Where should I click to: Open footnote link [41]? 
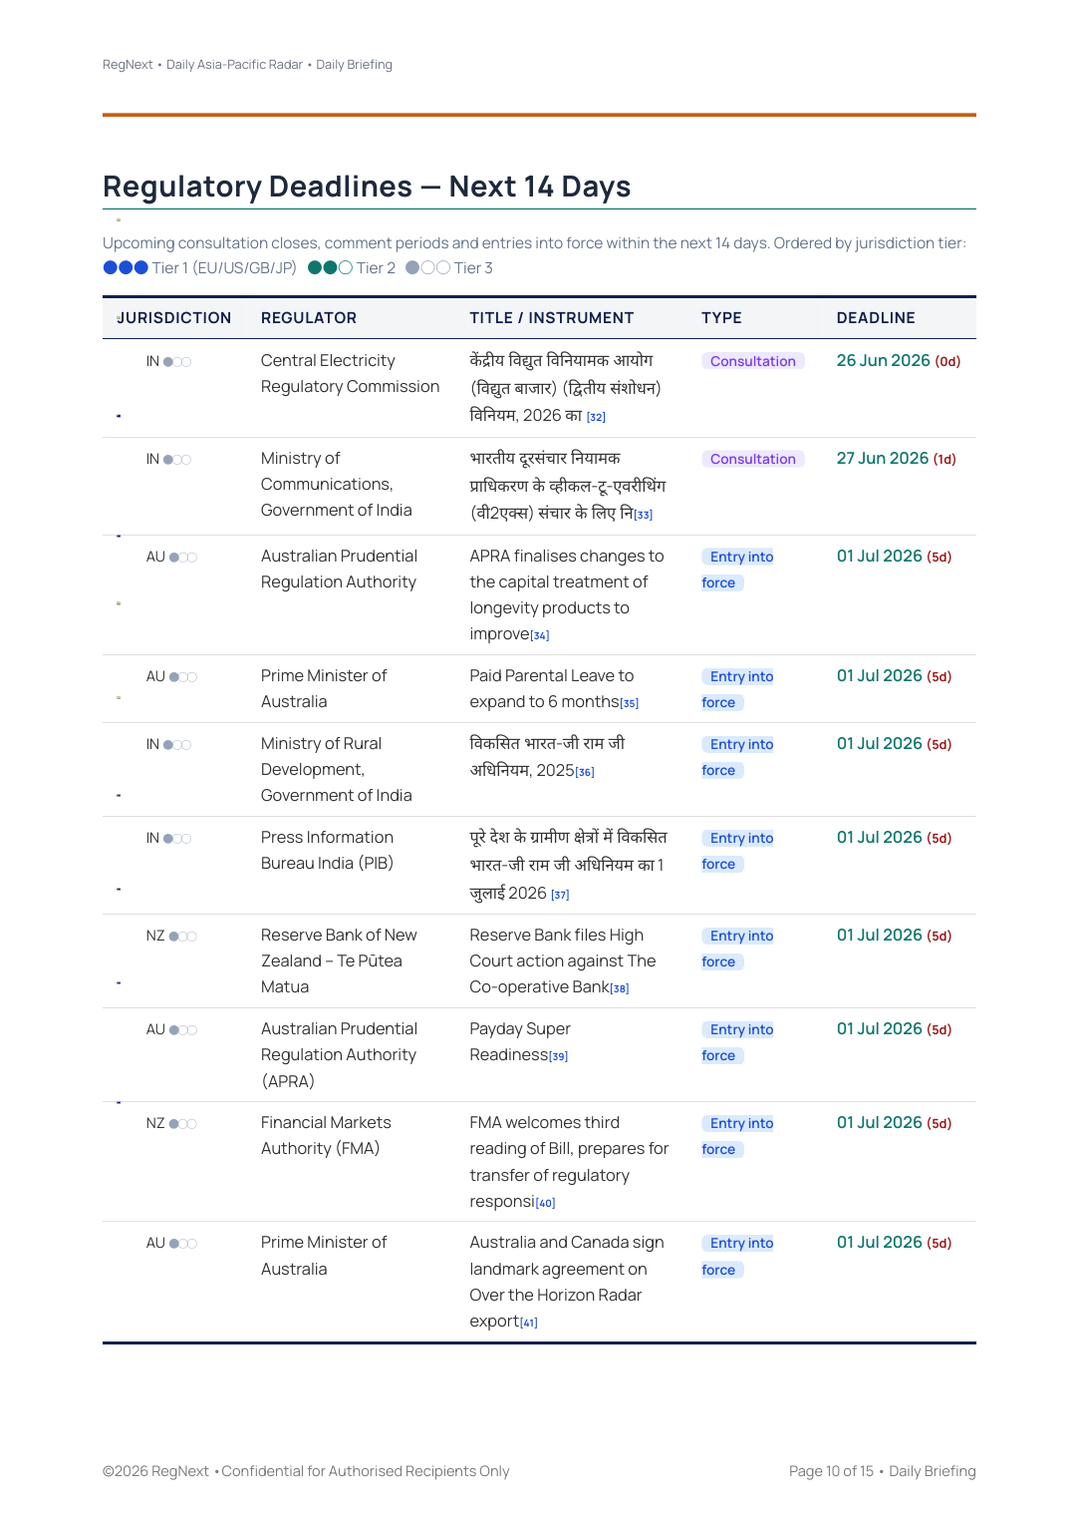528,1323
